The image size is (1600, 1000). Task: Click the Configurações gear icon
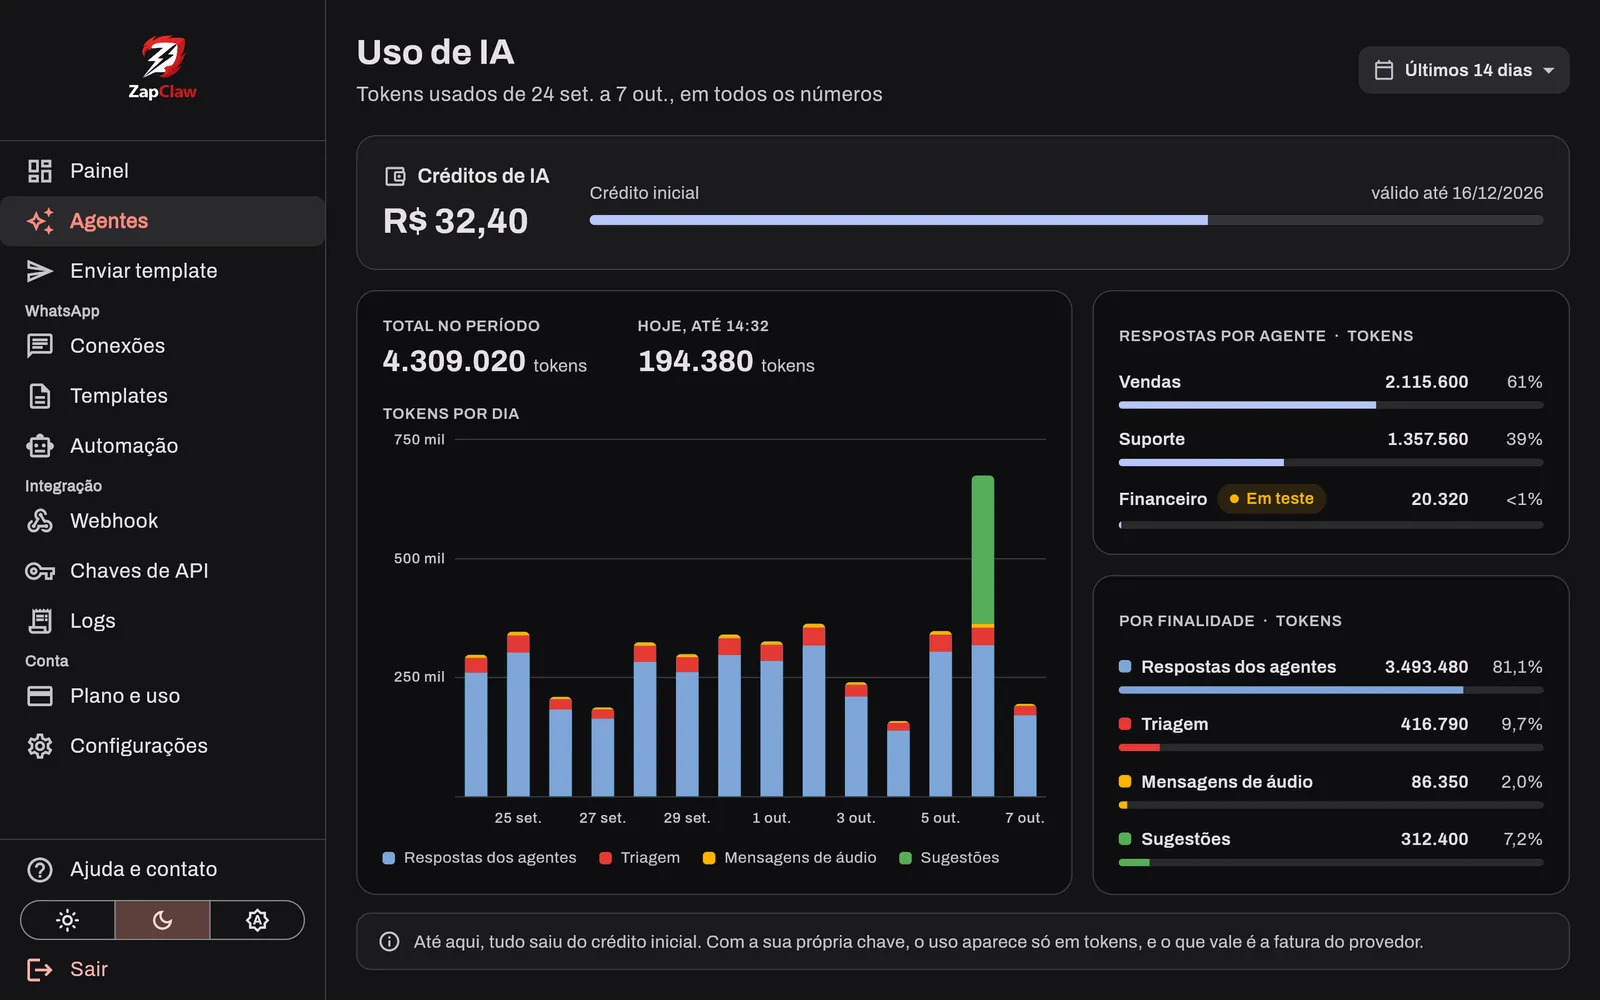pos(40,746)
